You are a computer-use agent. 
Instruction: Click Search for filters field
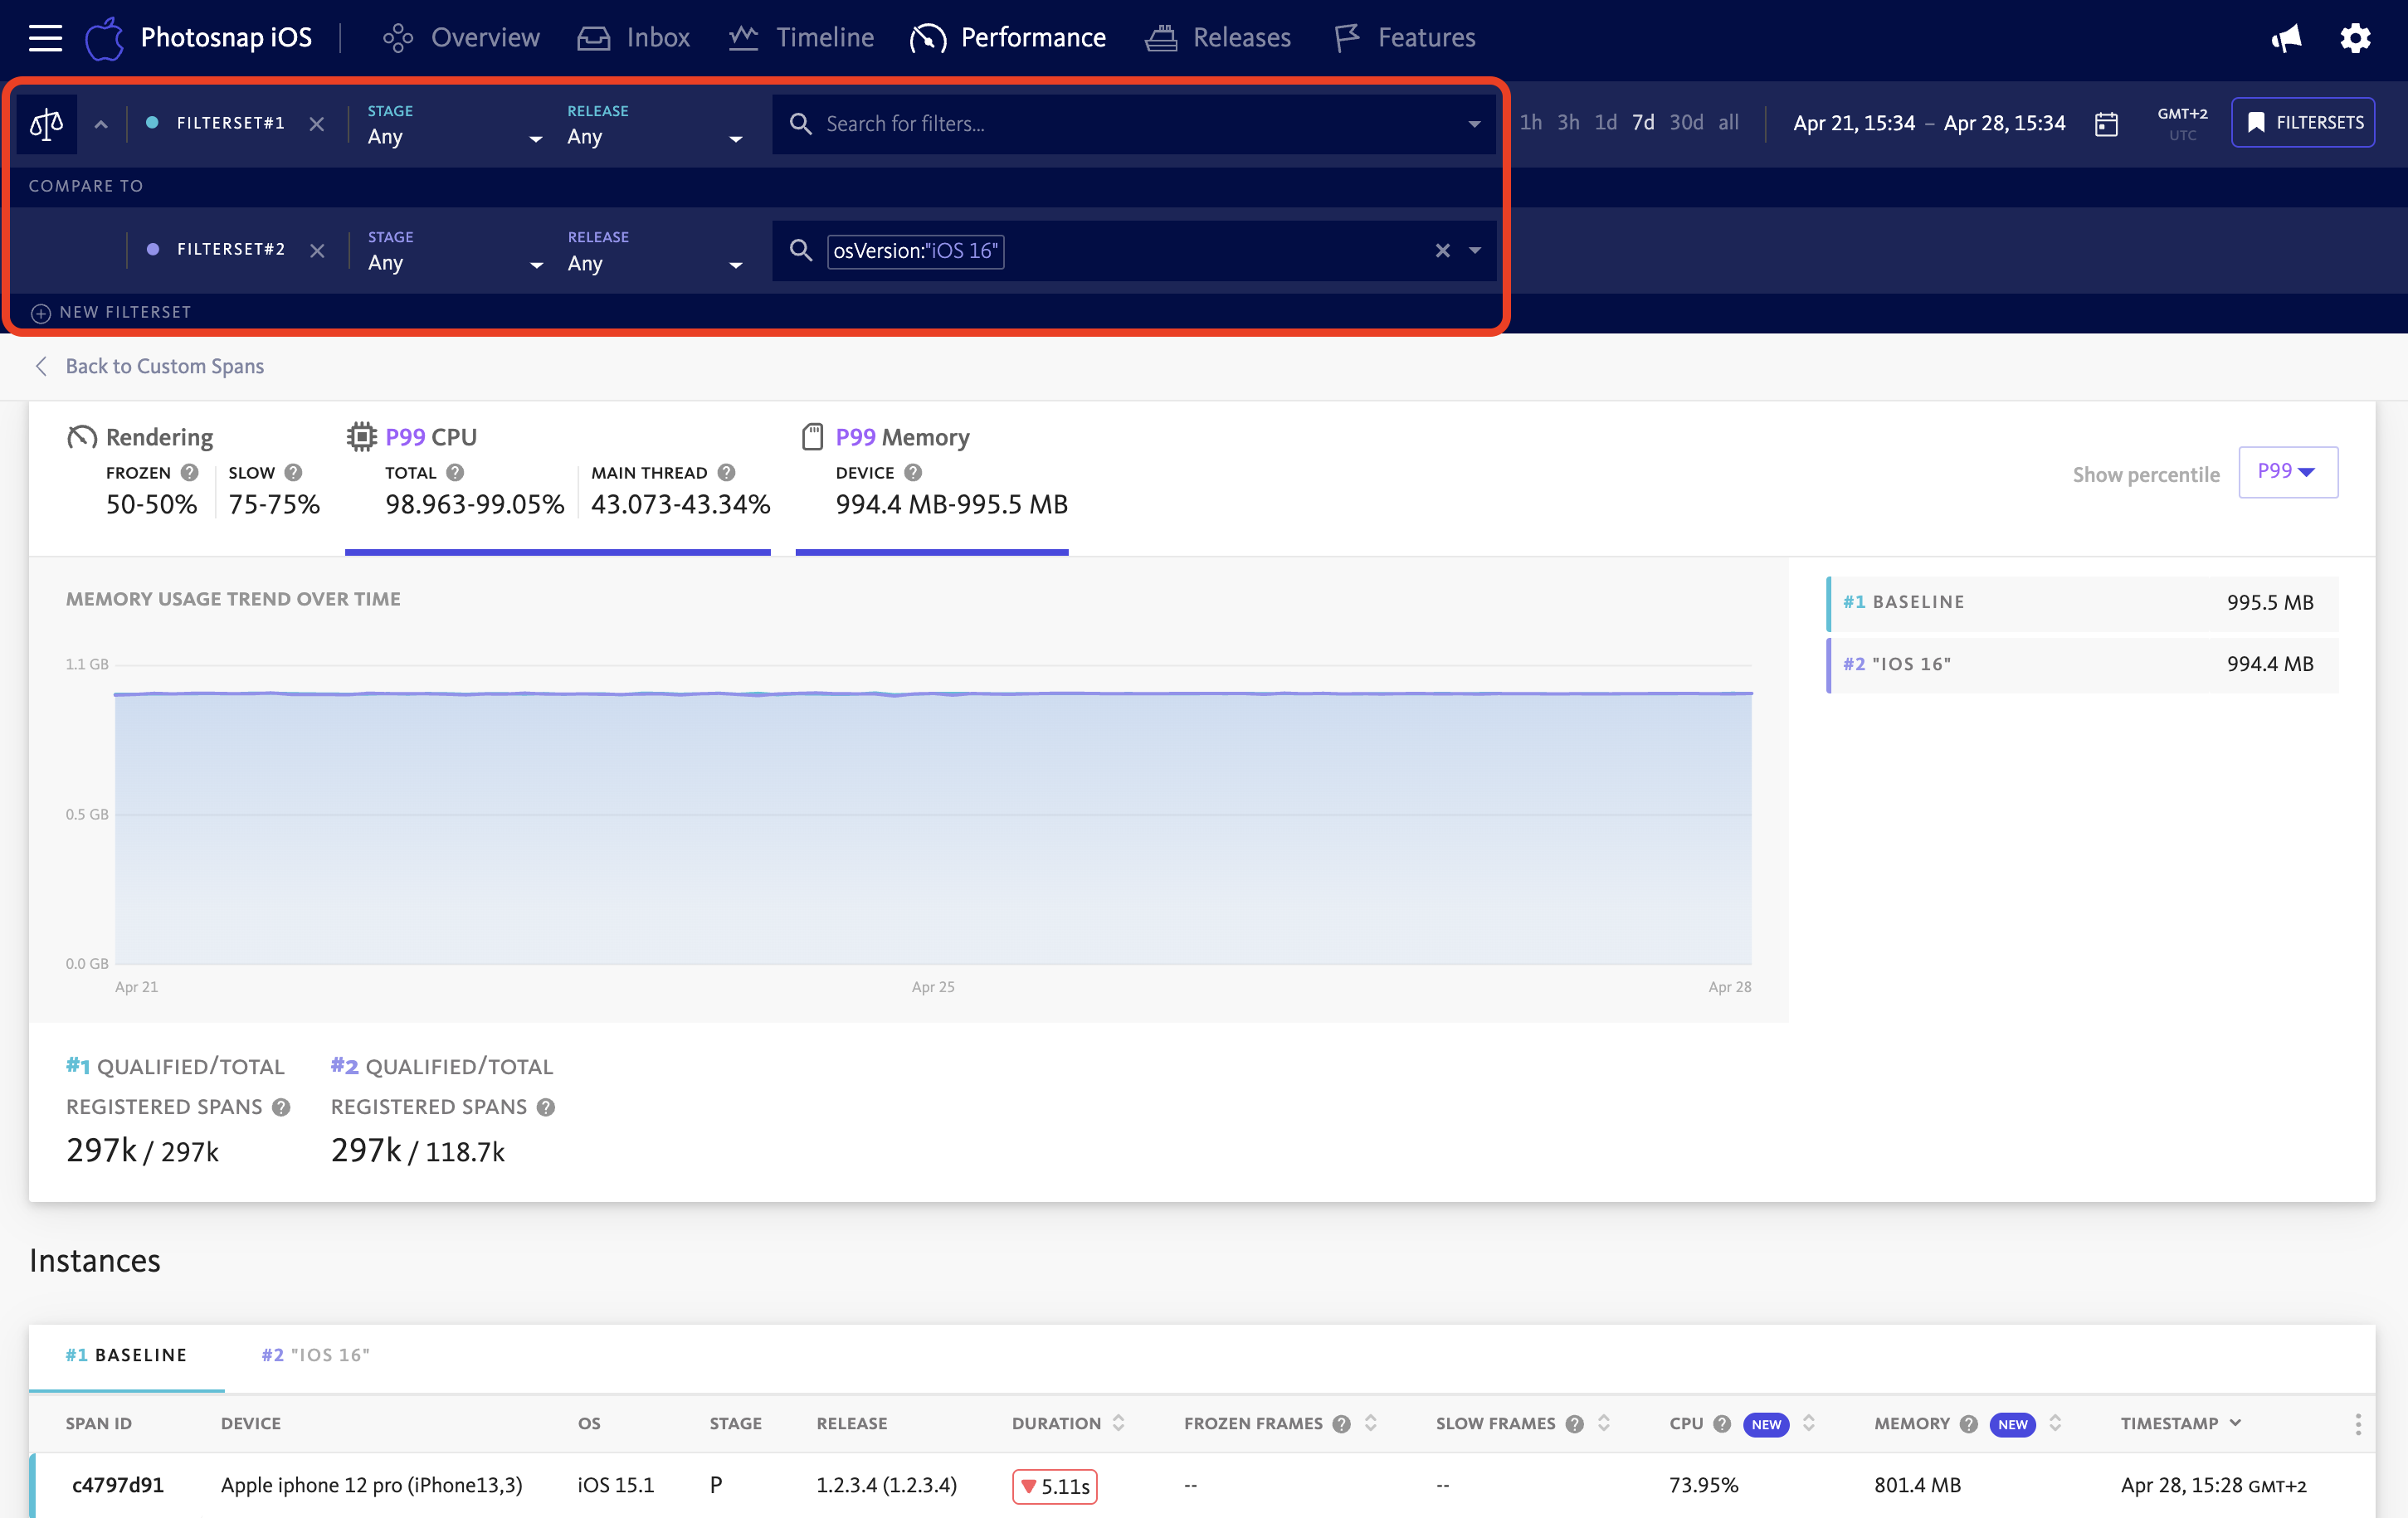click(1134, 124)
